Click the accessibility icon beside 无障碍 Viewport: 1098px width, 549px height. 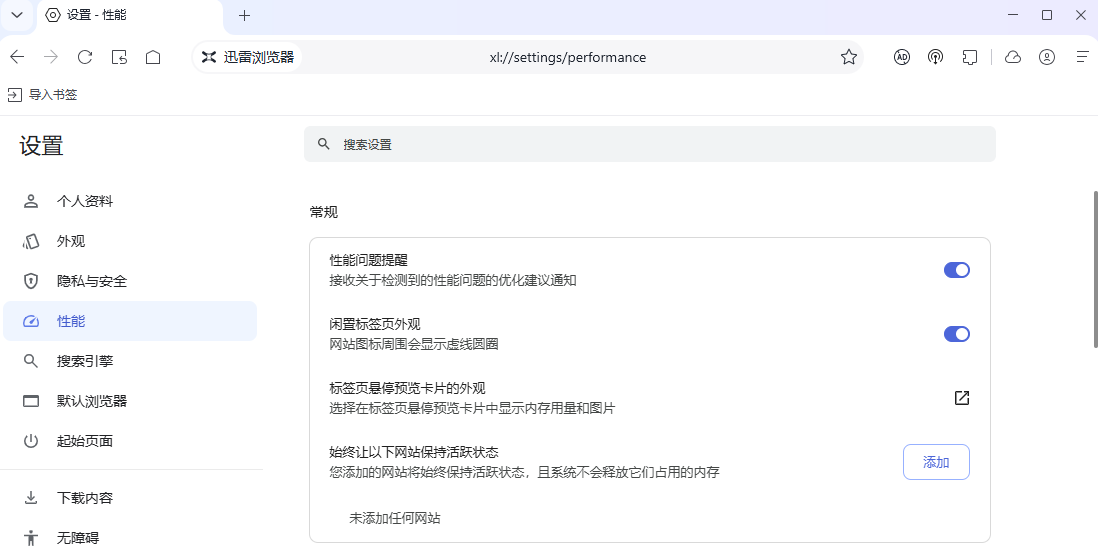pos(31,538)
